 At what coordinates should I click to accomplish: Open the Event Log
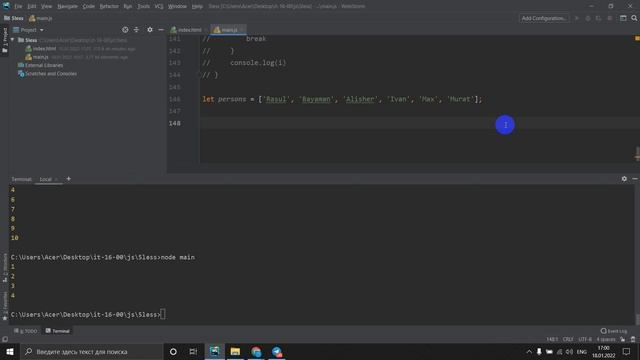point(614,331)
